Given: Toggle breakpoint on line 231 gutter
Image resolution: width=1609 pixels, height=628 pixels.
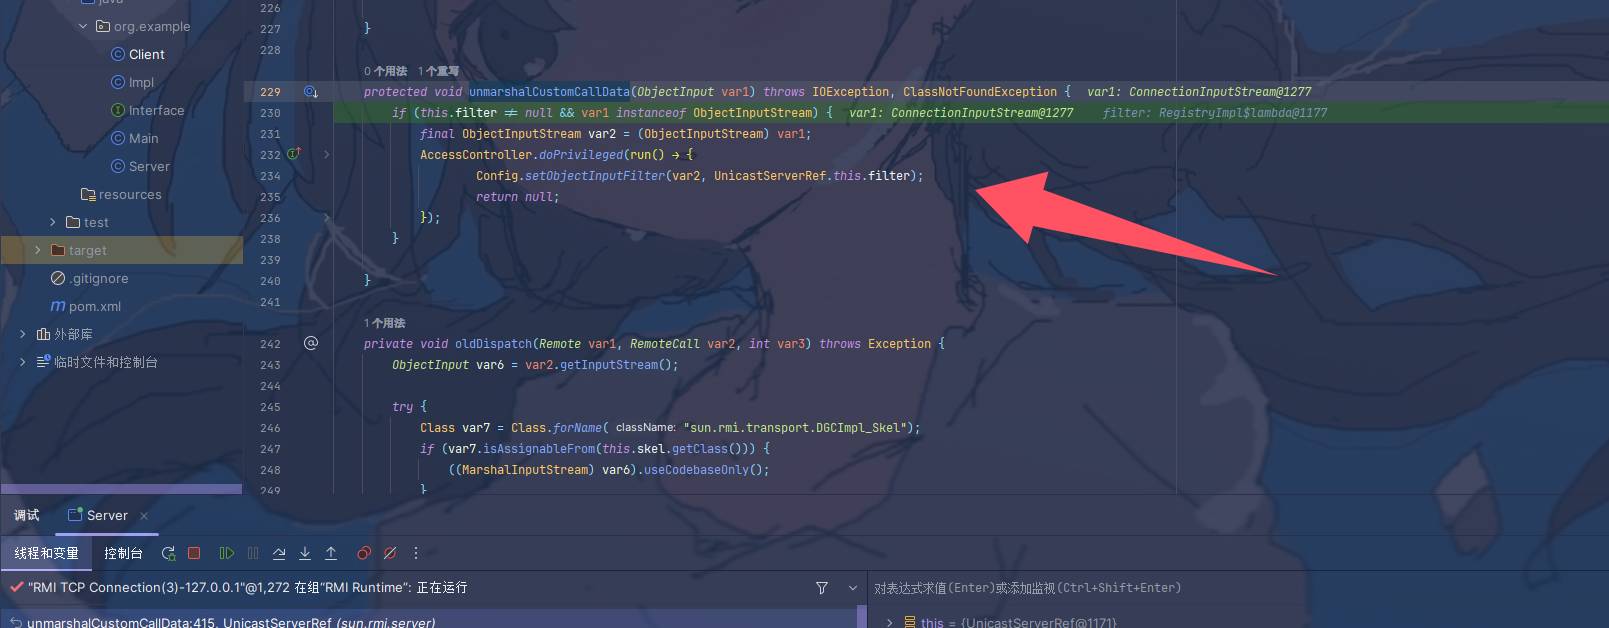Looking at the screenshot, I should pos(271,134).
